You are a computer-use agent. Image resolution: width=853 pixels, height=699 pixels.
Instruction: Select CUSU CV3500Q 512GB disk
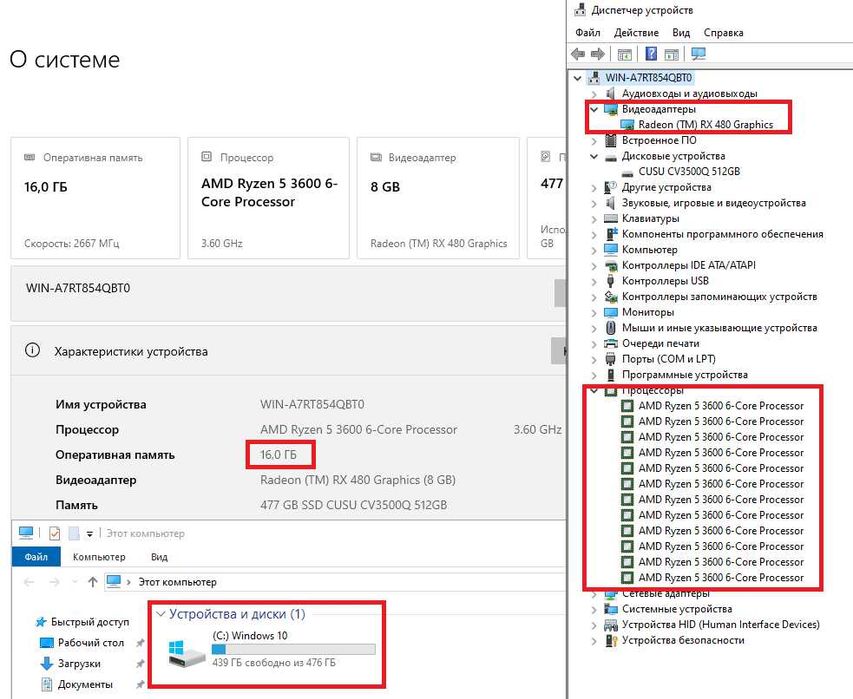(689, 171)
